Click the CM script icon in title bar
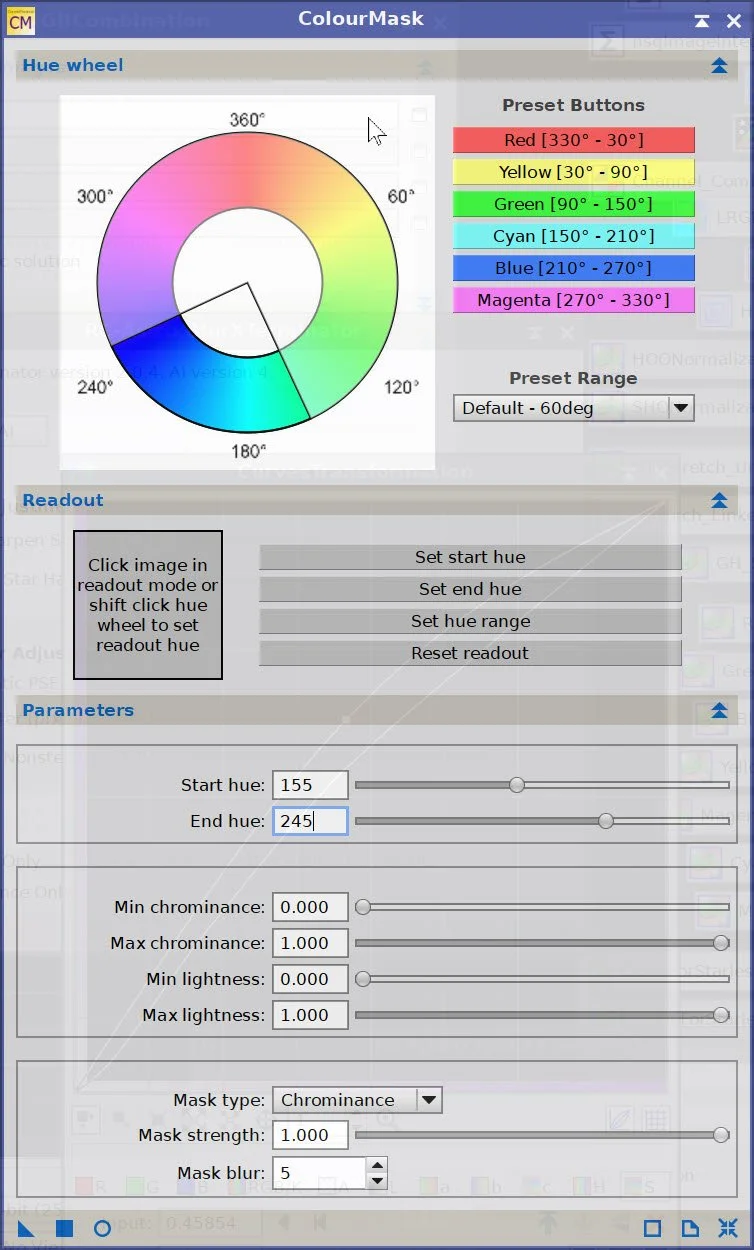 coord(20,19)
